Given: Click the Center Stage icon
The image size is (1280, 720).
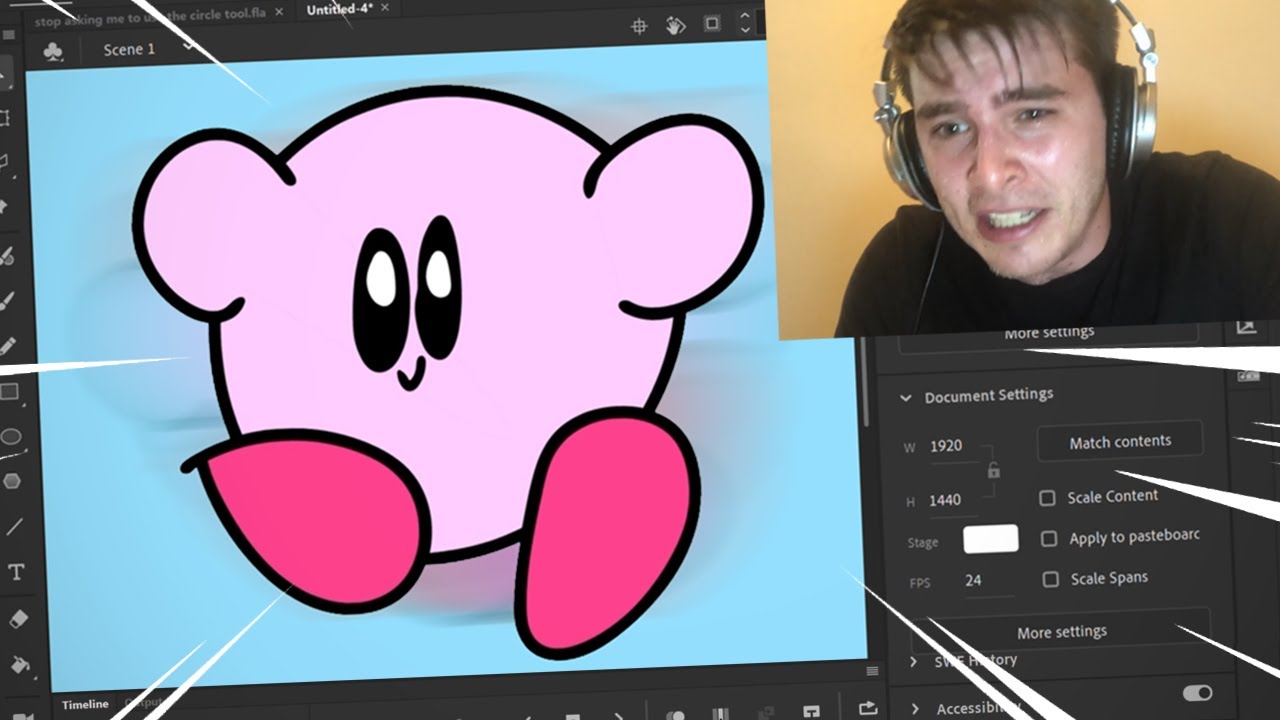Looking at the screenshot, I should (x=640, y=26).
